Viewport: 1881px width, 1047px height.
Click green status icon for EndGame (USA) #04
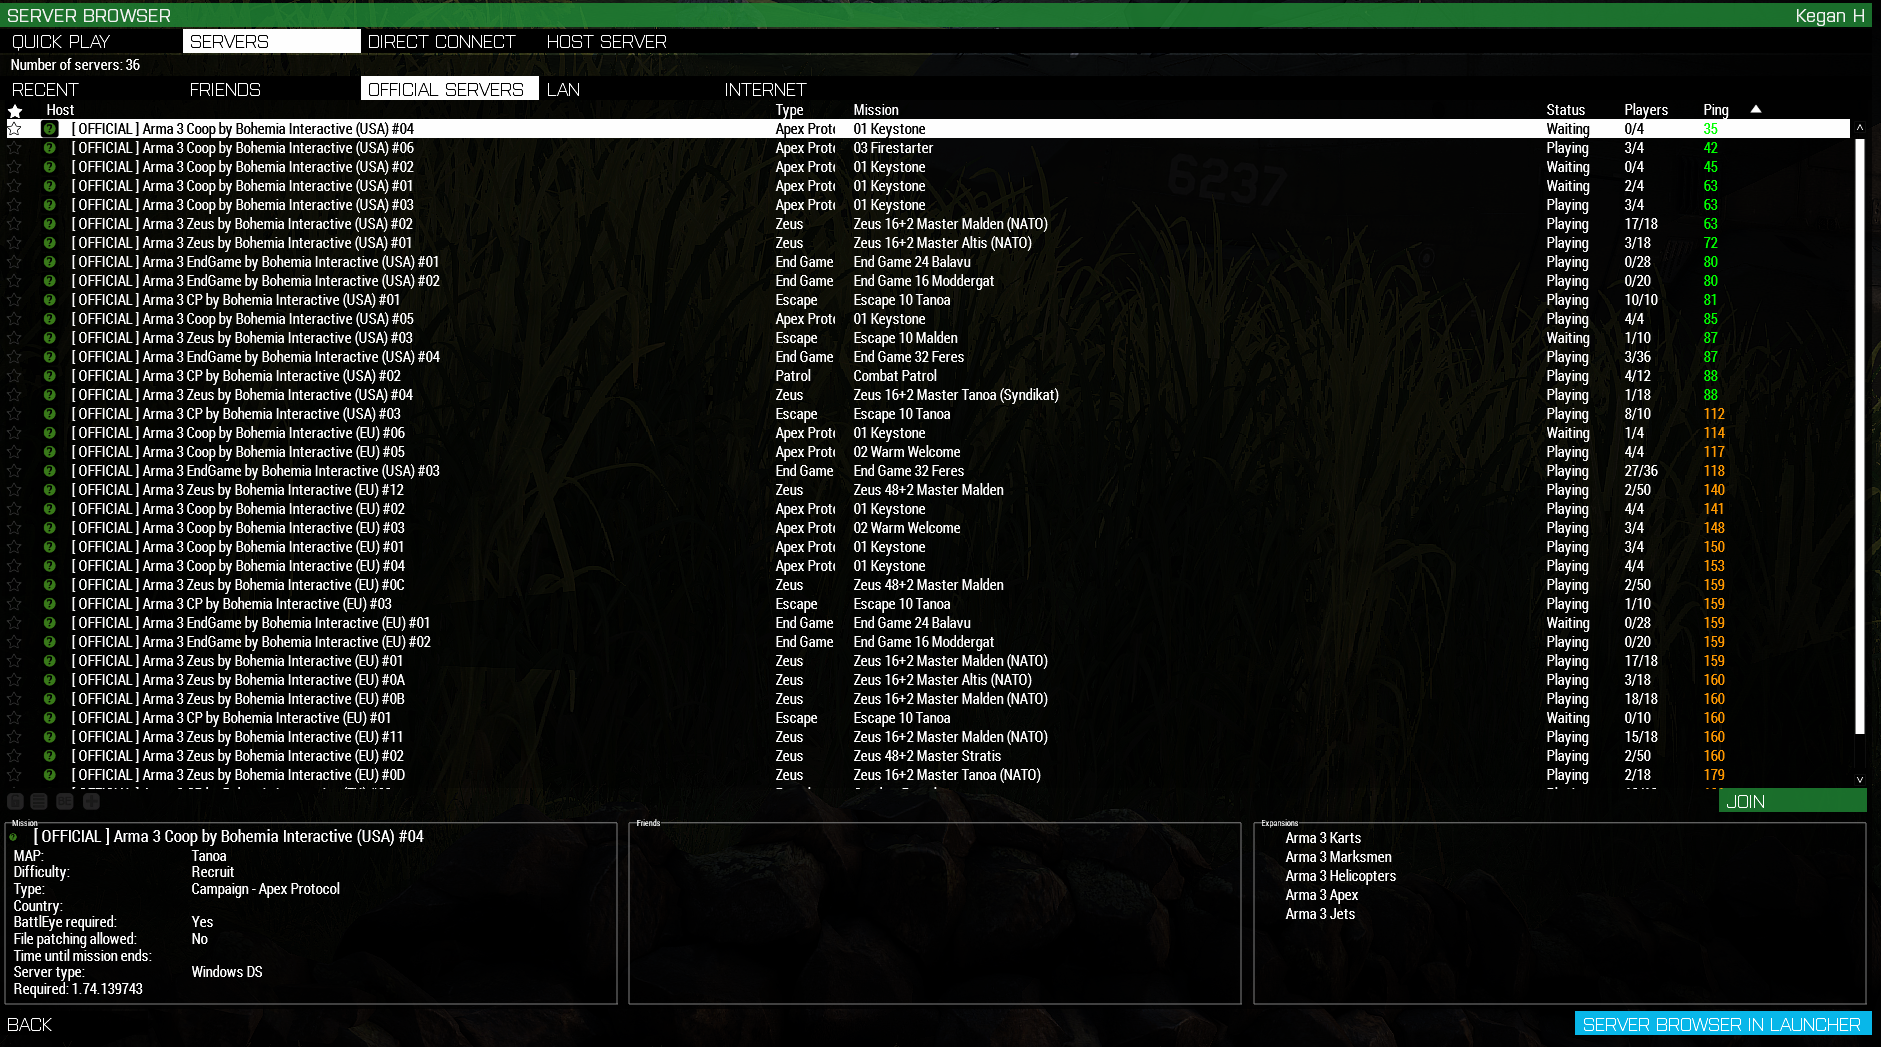point(49,357)
